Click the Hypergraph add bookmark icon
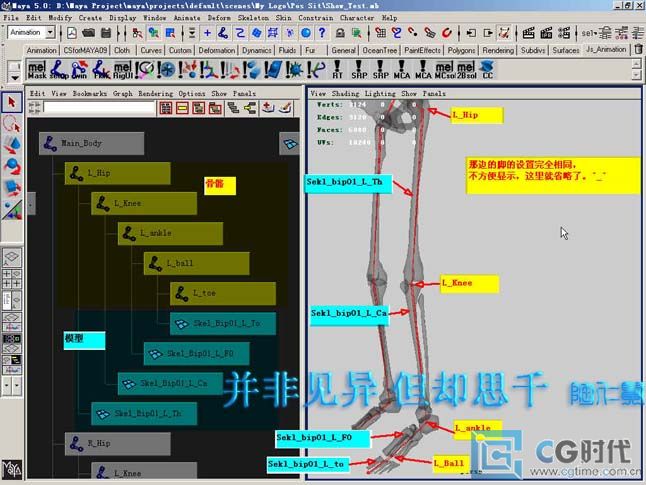The image size is (646, 485). (x=268, y=108)
